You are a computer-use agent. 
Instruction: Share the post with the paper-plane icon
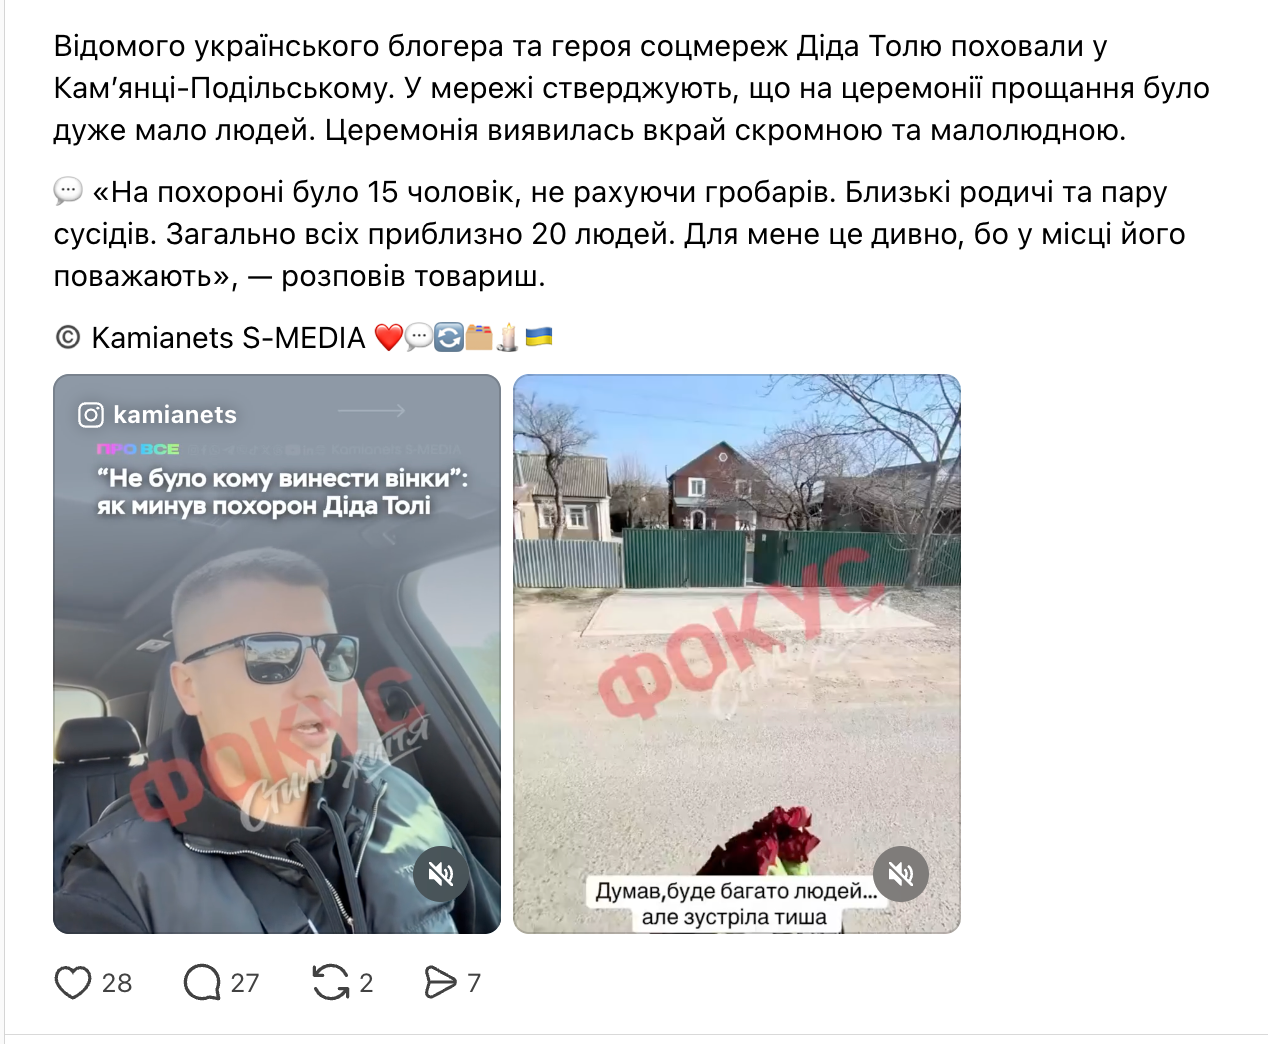click(x=440, y=983)
